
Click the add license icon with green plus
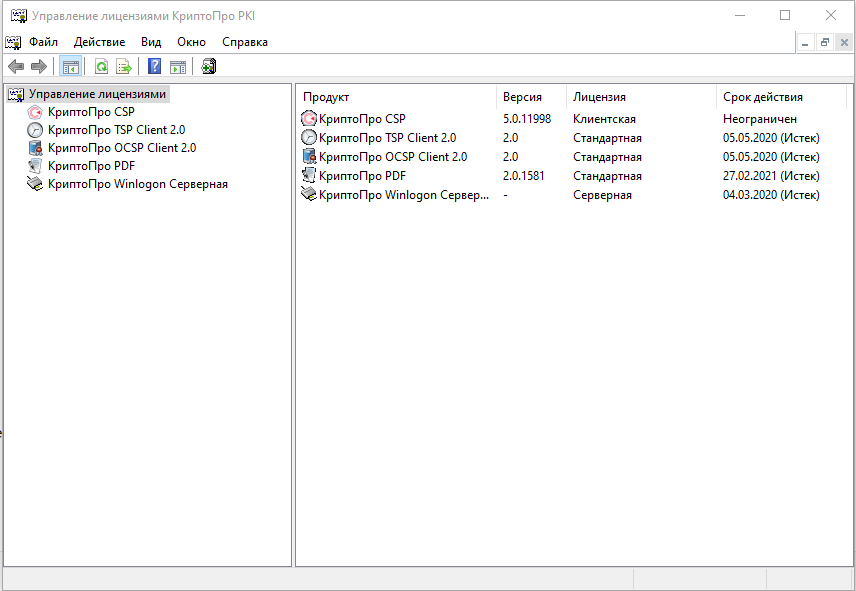tap(208, 67)
